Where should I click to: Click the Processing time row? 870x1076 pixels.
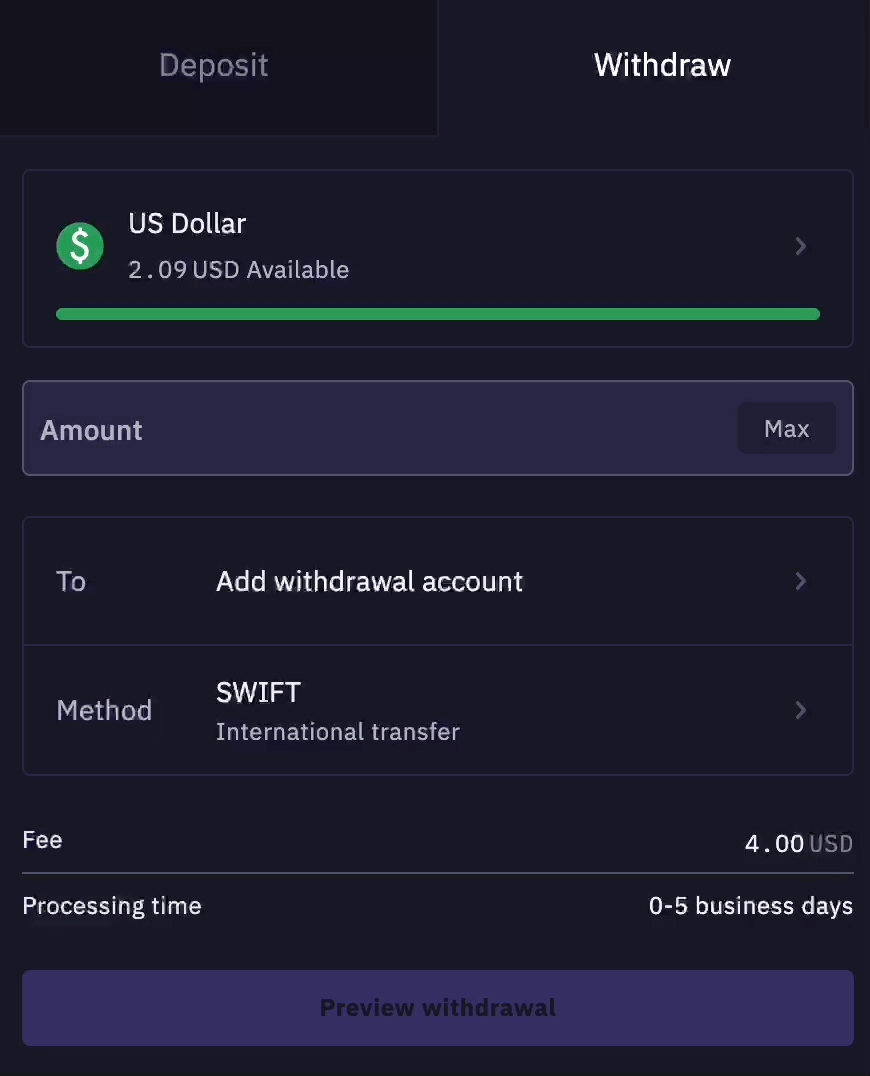438,906
